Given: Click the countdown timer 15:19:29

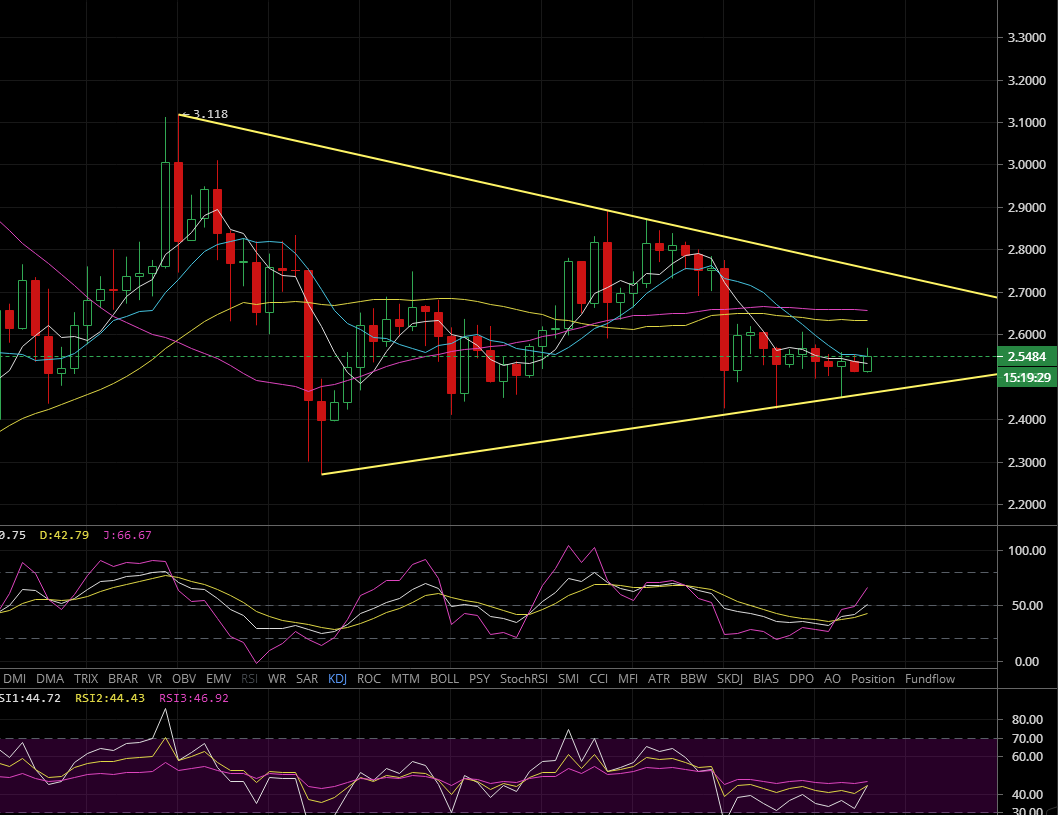Looking at the screenshot, I should click(1027, 377).
